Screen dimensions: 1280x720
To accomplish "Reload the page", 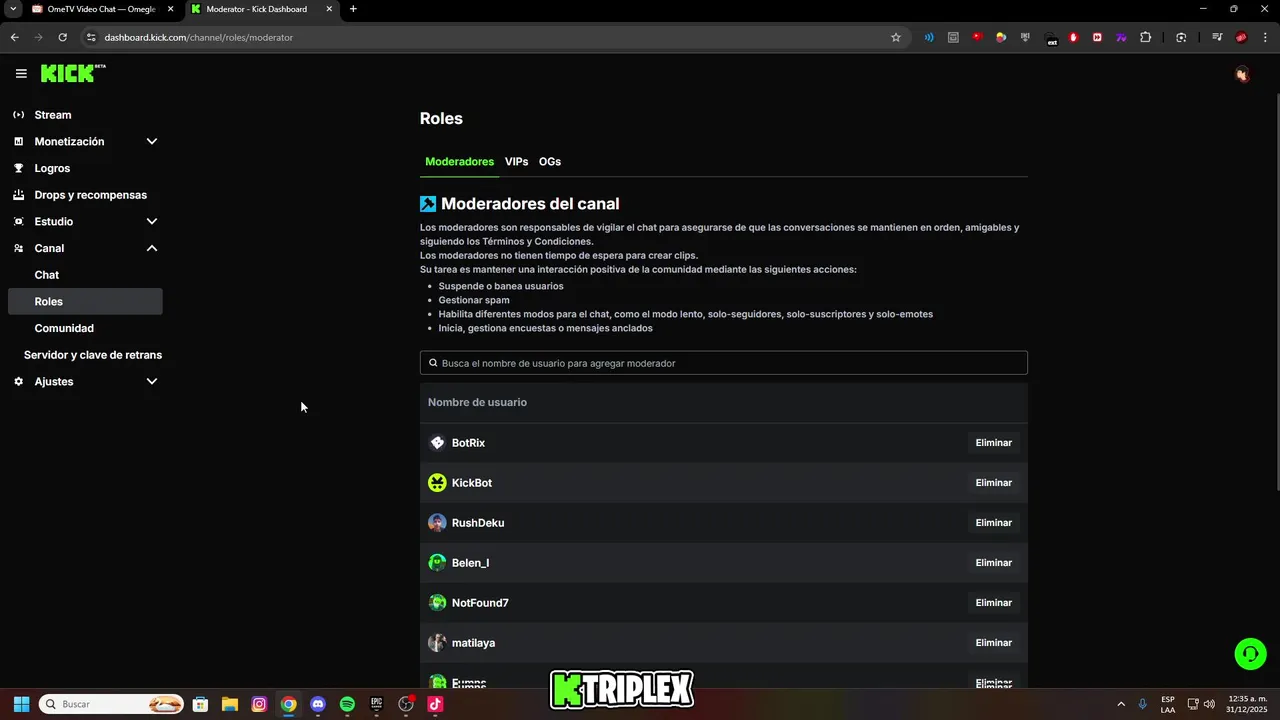I will (x=62, y=37).
